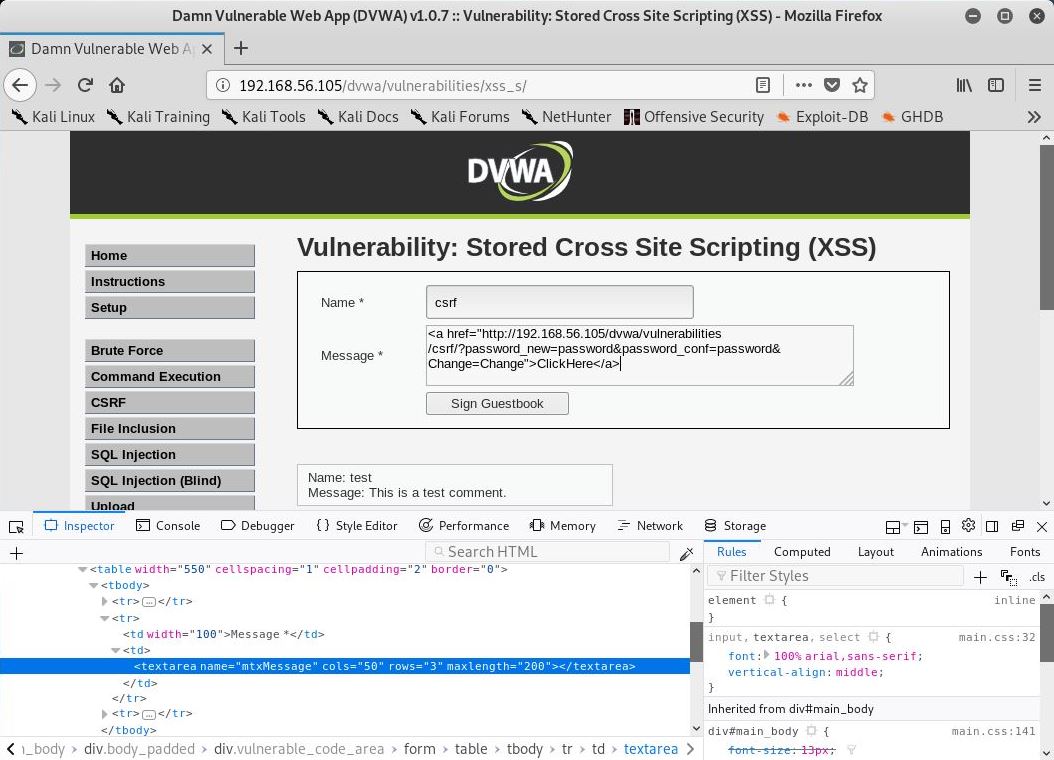Screen dimensions: 1054x760
Task: Focus the Name input field
Action: point(559,302)
